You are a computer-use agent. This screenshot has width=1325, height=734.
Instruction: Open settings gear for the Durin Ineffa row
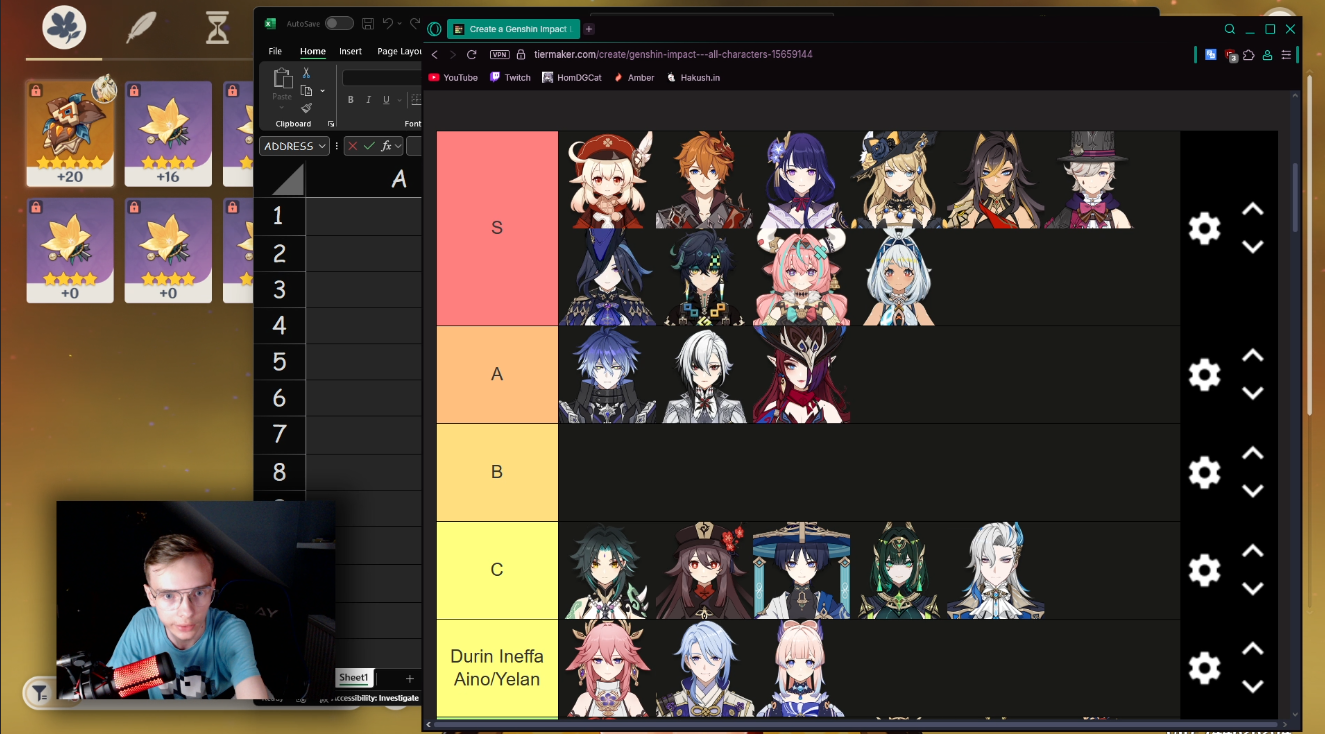click(1204, 668)
